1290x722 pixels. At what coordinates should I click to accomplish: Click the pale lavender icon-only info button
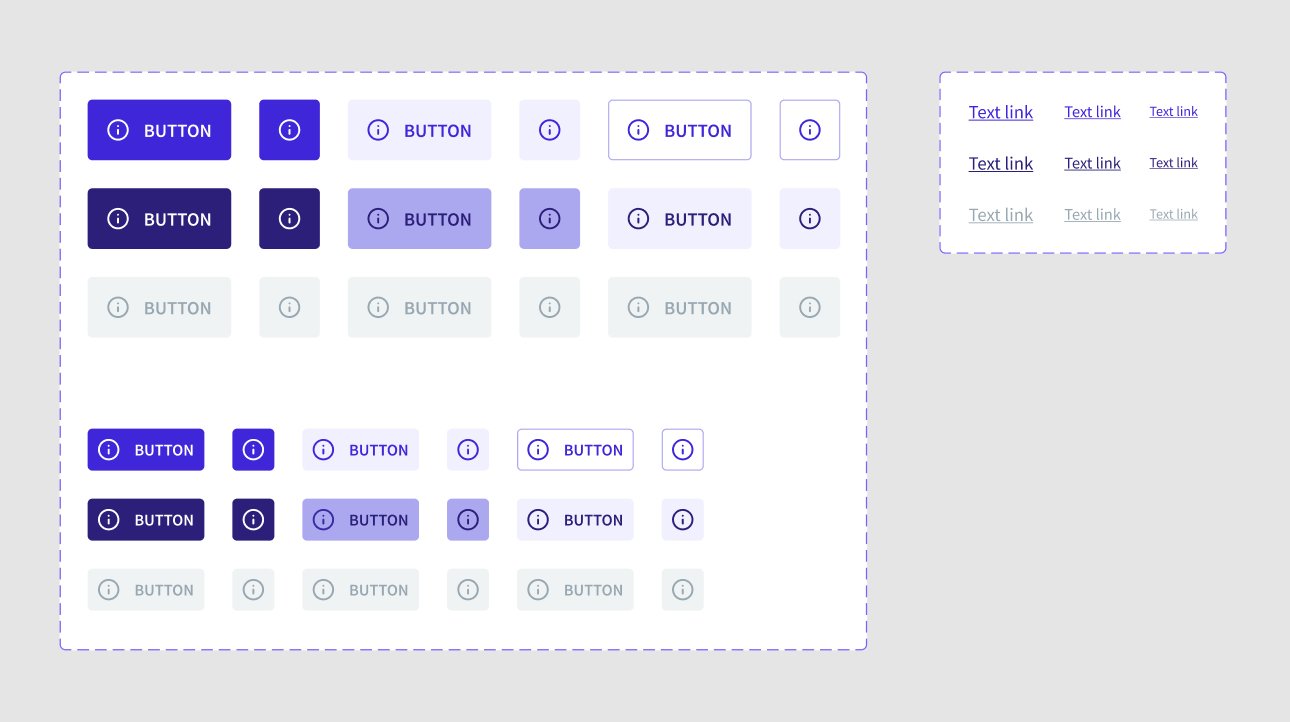pos(549,129)
